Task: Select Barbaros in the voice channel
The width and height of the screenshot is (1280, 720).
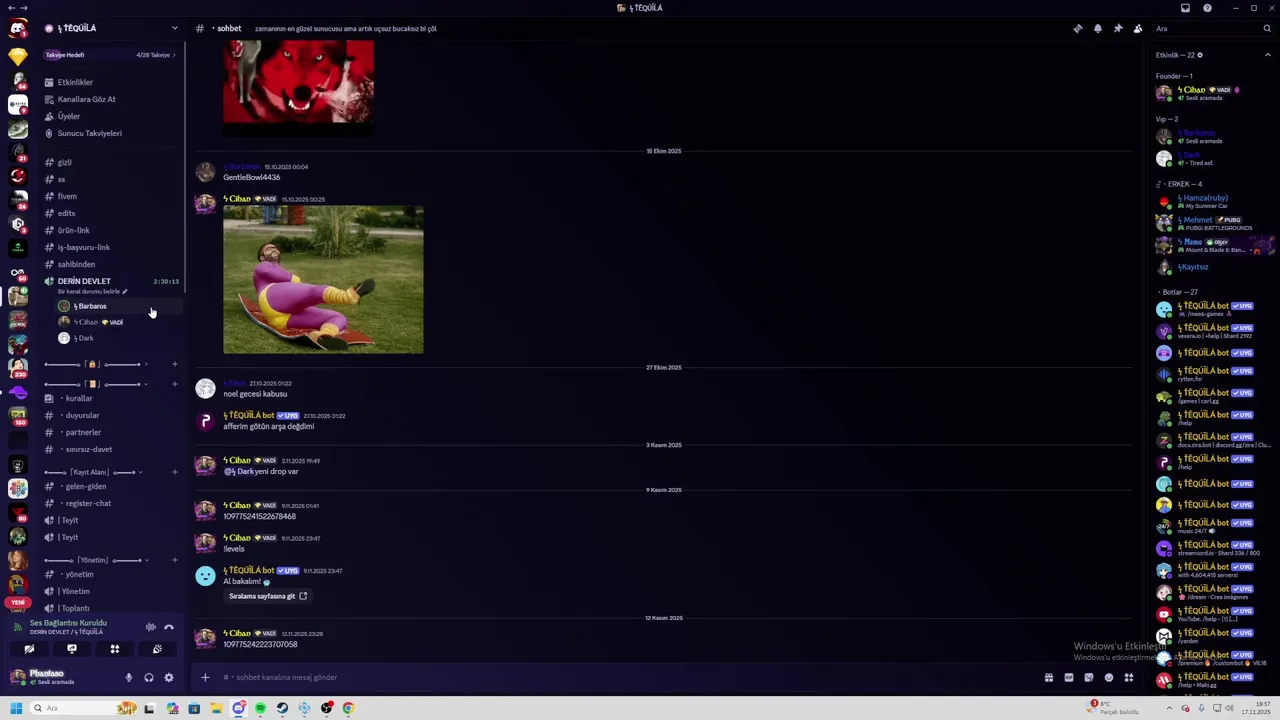Action: [118, 306]
